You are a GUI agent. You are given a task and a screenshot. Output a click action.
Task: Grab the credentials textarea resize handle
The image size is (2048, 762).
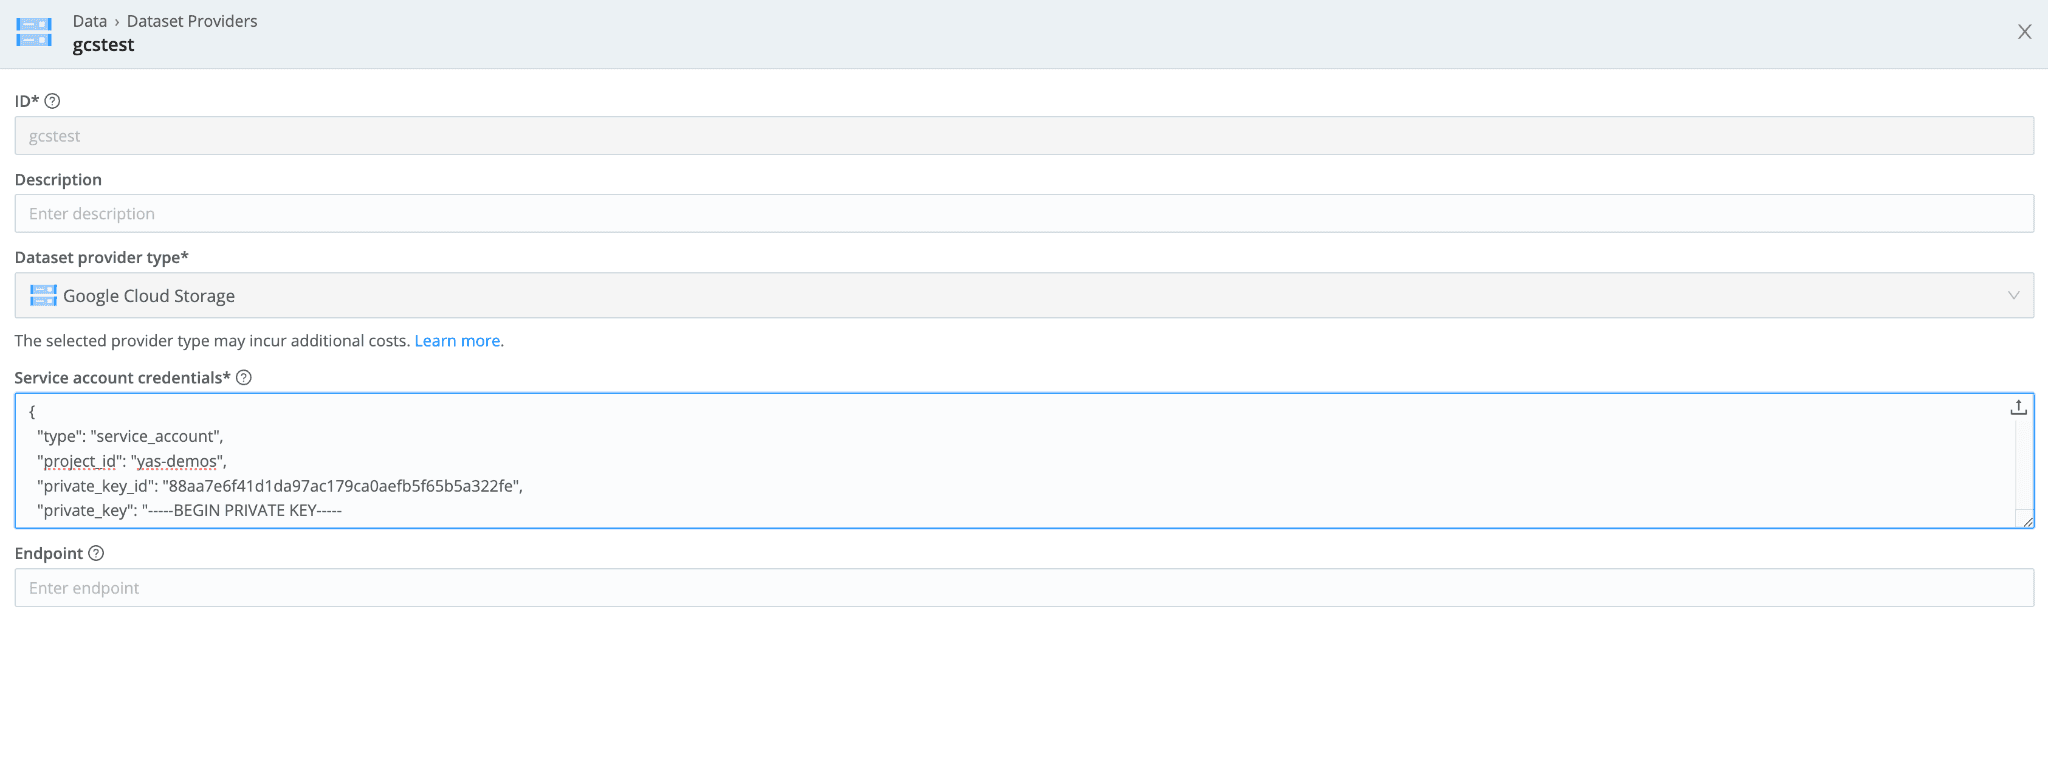[2027, 521]
